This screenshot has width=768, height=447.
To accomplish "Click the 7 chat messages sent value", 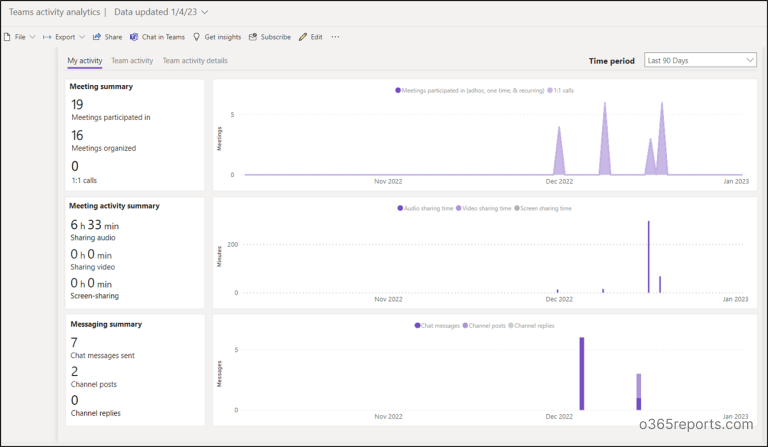I will 74,343.
